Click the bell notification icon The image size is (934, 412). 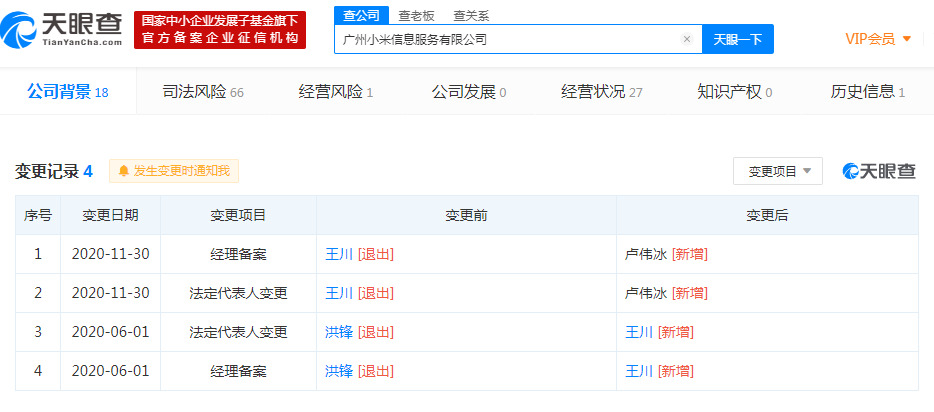tap(124, 171)
